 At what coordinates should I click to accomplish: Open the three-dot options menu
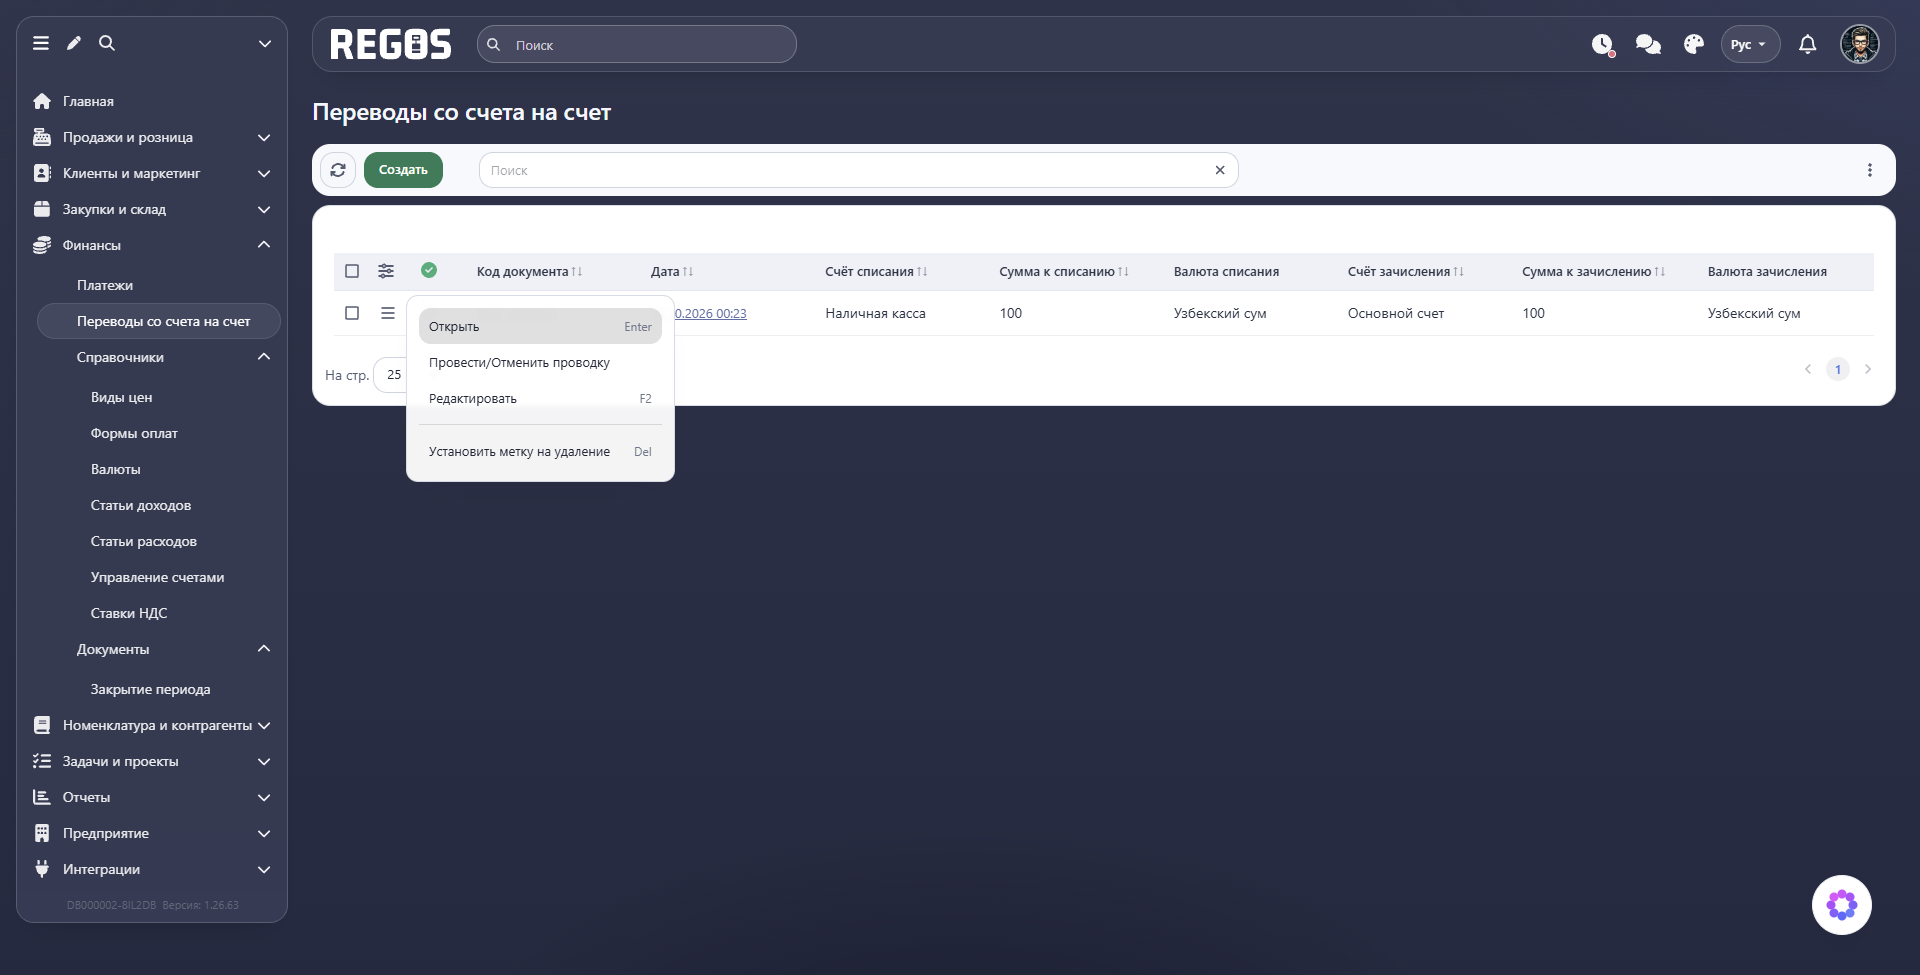click(x=1870, y=170)
